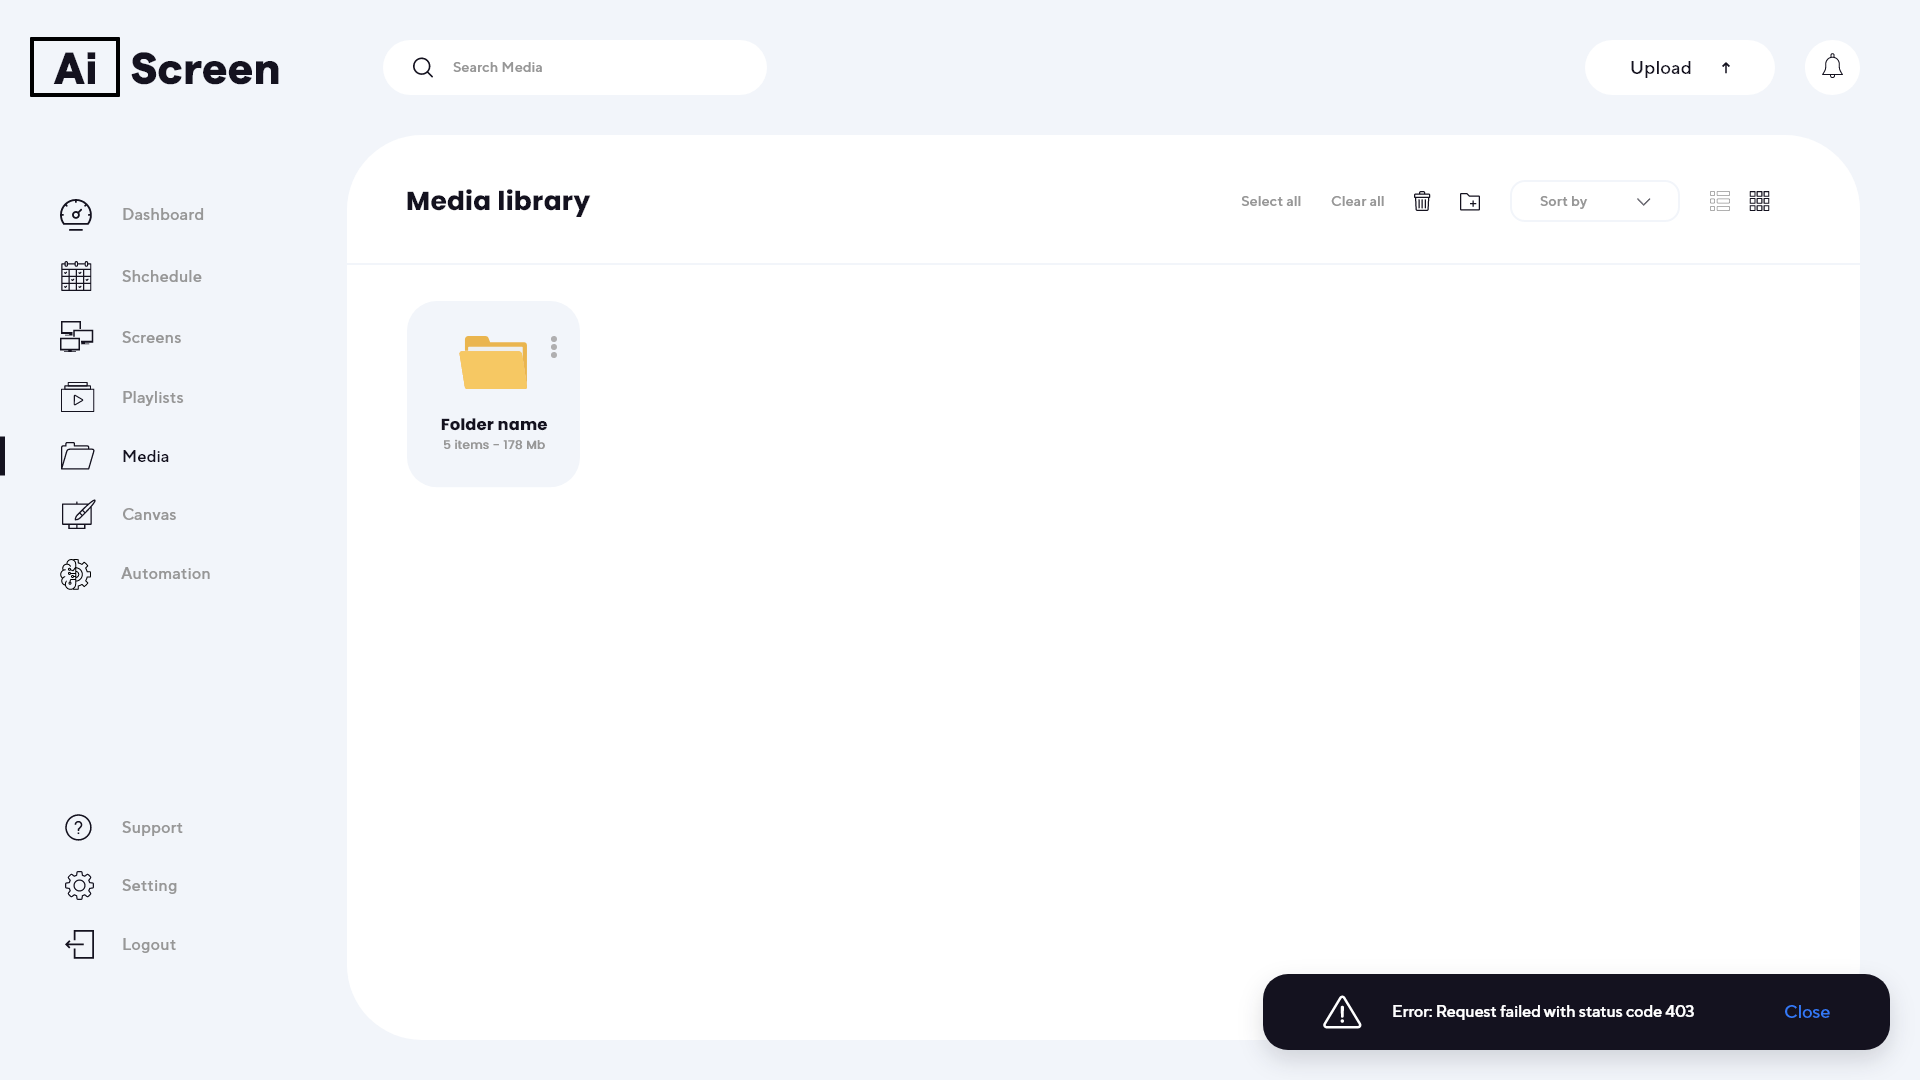Image resolution: width=1920 pixels, height=1080 pixels.
Task: Open notifications bell
Action: [1832, 67]
